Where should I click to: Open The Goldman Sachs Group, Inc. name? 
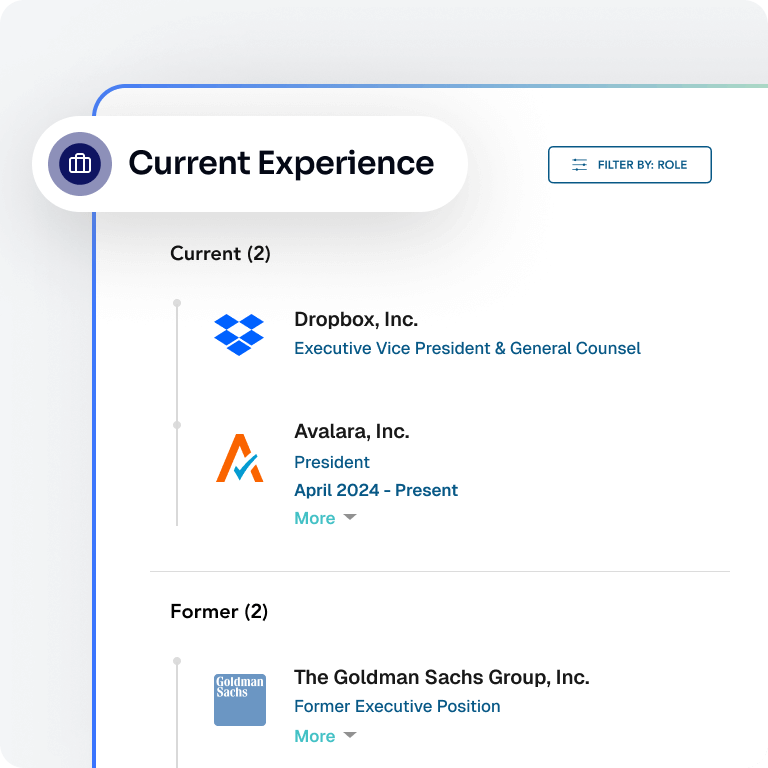[x=441, y=677]
